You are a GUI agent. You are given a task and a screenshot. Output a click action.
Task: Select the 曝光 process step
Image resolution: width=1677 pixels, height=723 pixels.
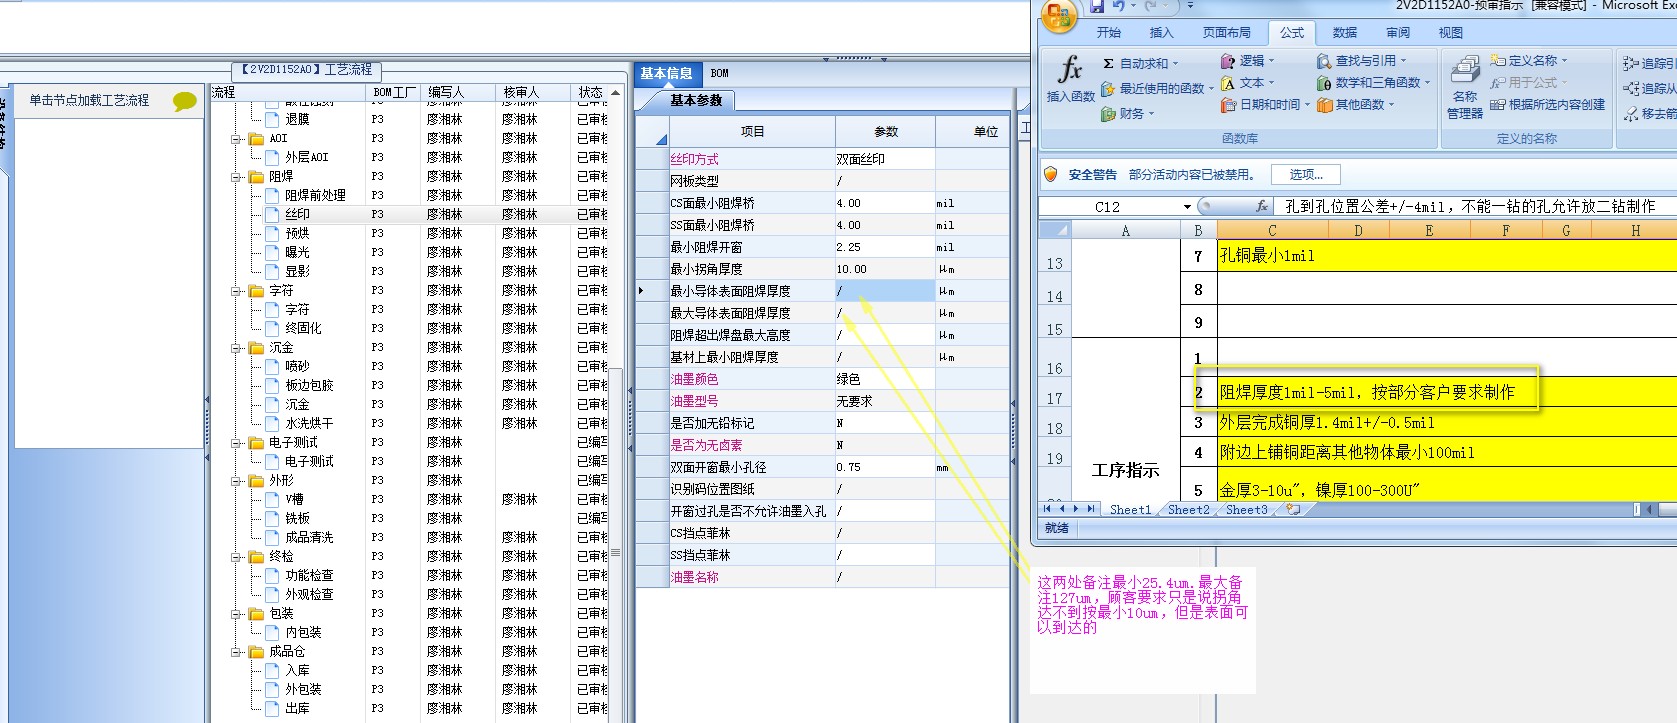coord(297,253)
